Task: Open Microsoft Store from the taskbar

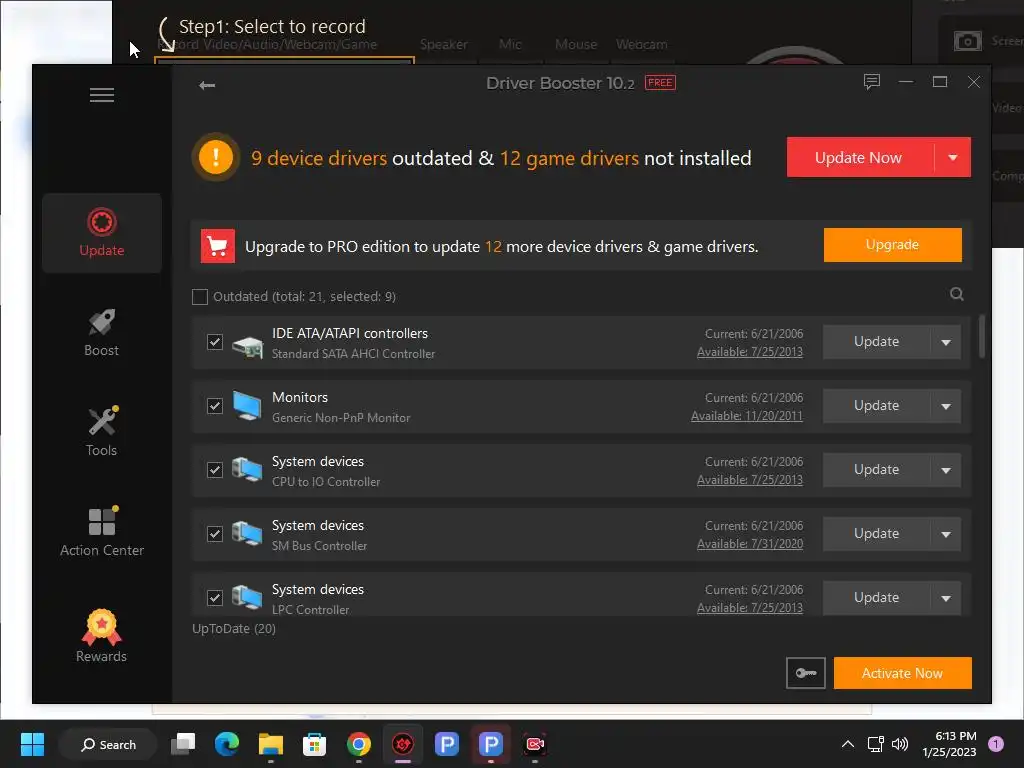Action: 315,744
